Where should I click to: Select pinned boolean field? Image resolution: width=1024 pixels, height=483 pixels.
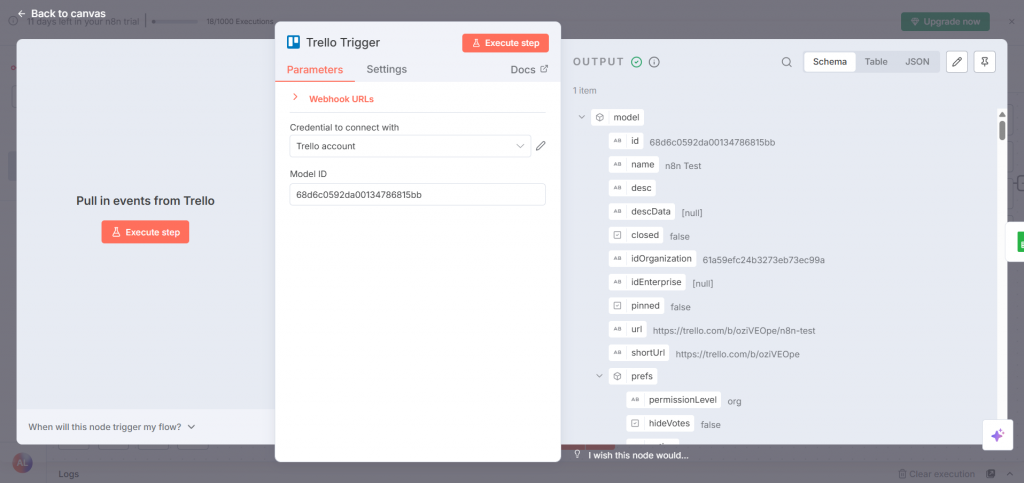637,305
